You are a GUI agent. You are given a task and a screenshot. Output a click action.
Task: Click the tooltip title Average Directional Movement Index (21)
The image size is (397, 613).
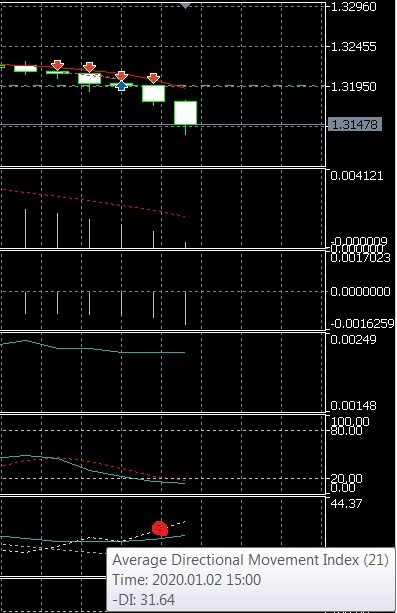[250, 560]
